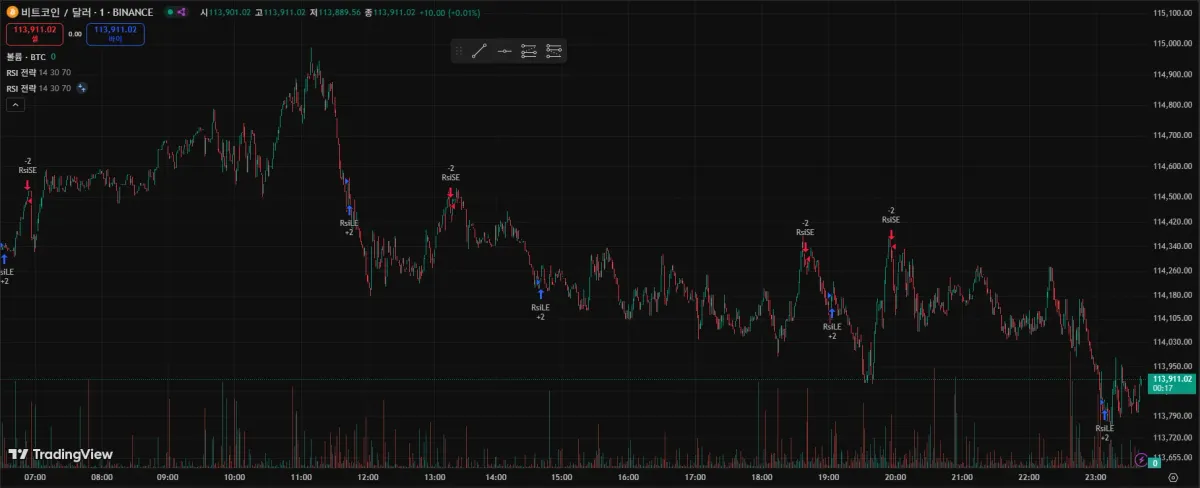Click the RsiSE -2 marker near 07:00

(27, 172)
